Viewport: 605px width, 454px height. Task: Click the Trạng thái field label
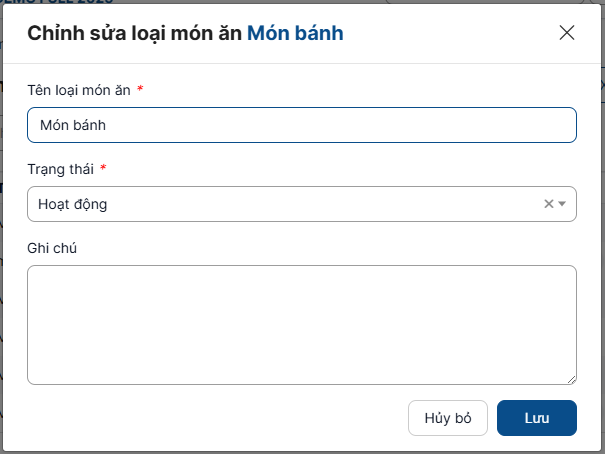(x=61, y=168)
